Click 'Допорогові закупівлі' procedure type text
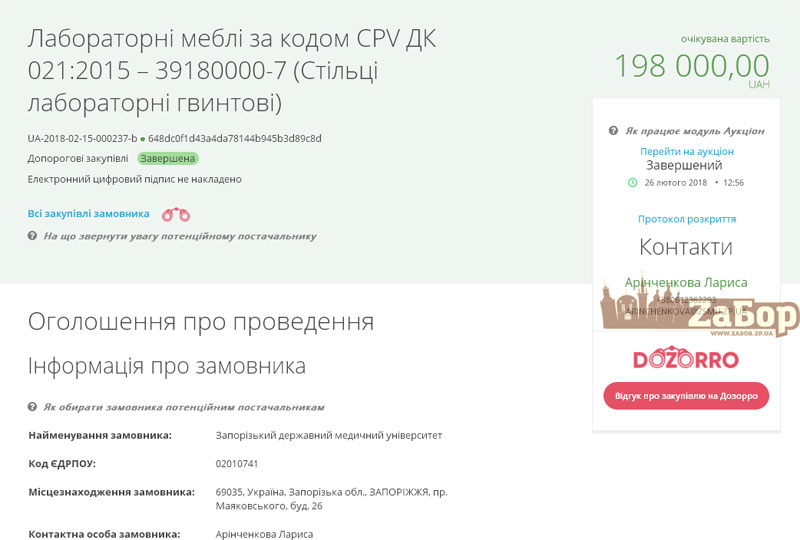Viewport: 800px width, 540px height. pos(78,159)
